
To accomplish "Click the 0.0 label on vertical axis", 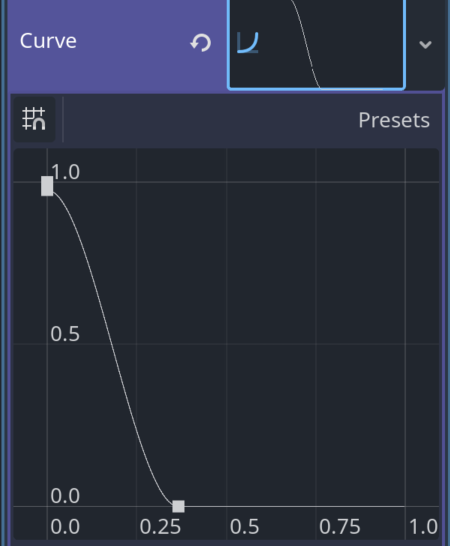I will point(65,496).
